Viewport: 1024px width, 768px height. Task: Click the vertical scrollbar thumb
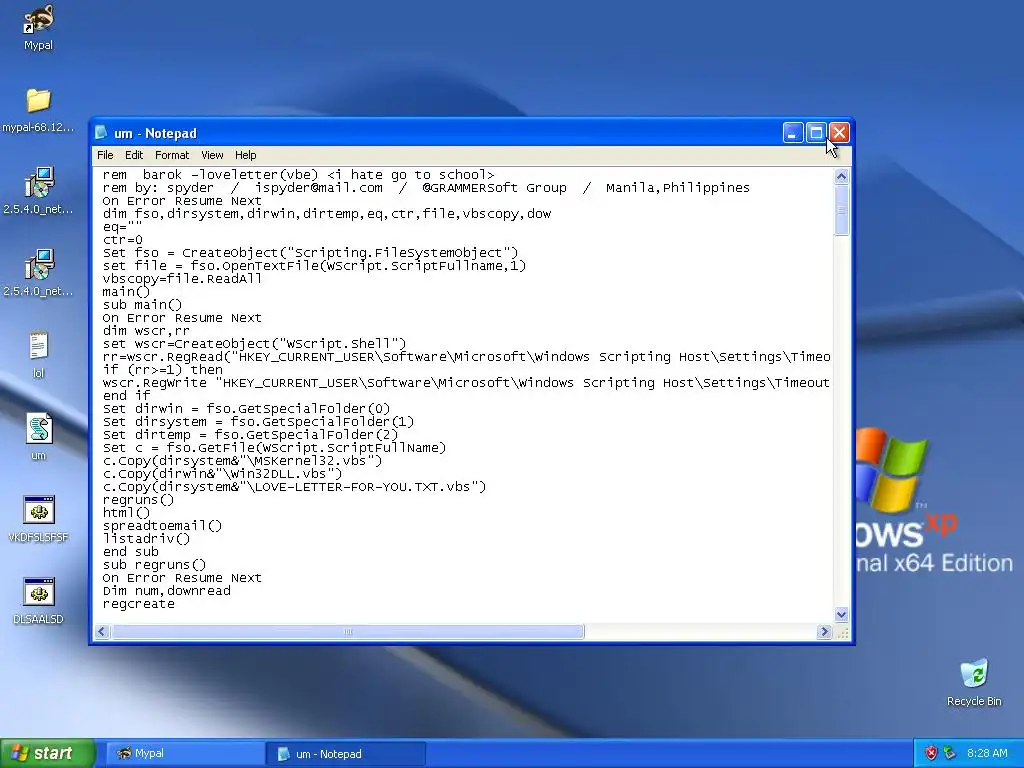[841, 210]
